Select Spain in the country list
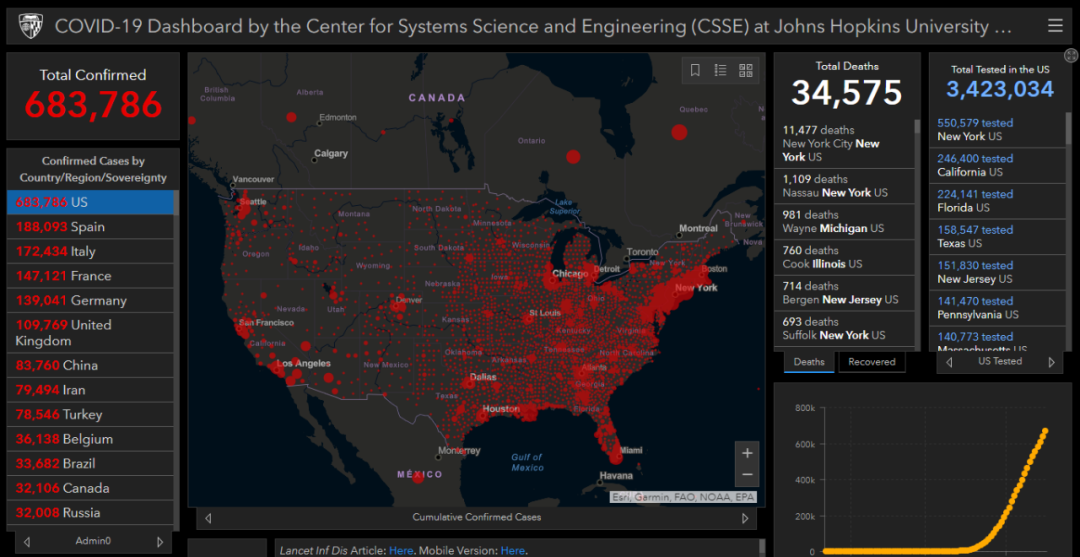The width and height of the screenshot is (1080, 557). (90, 227)
